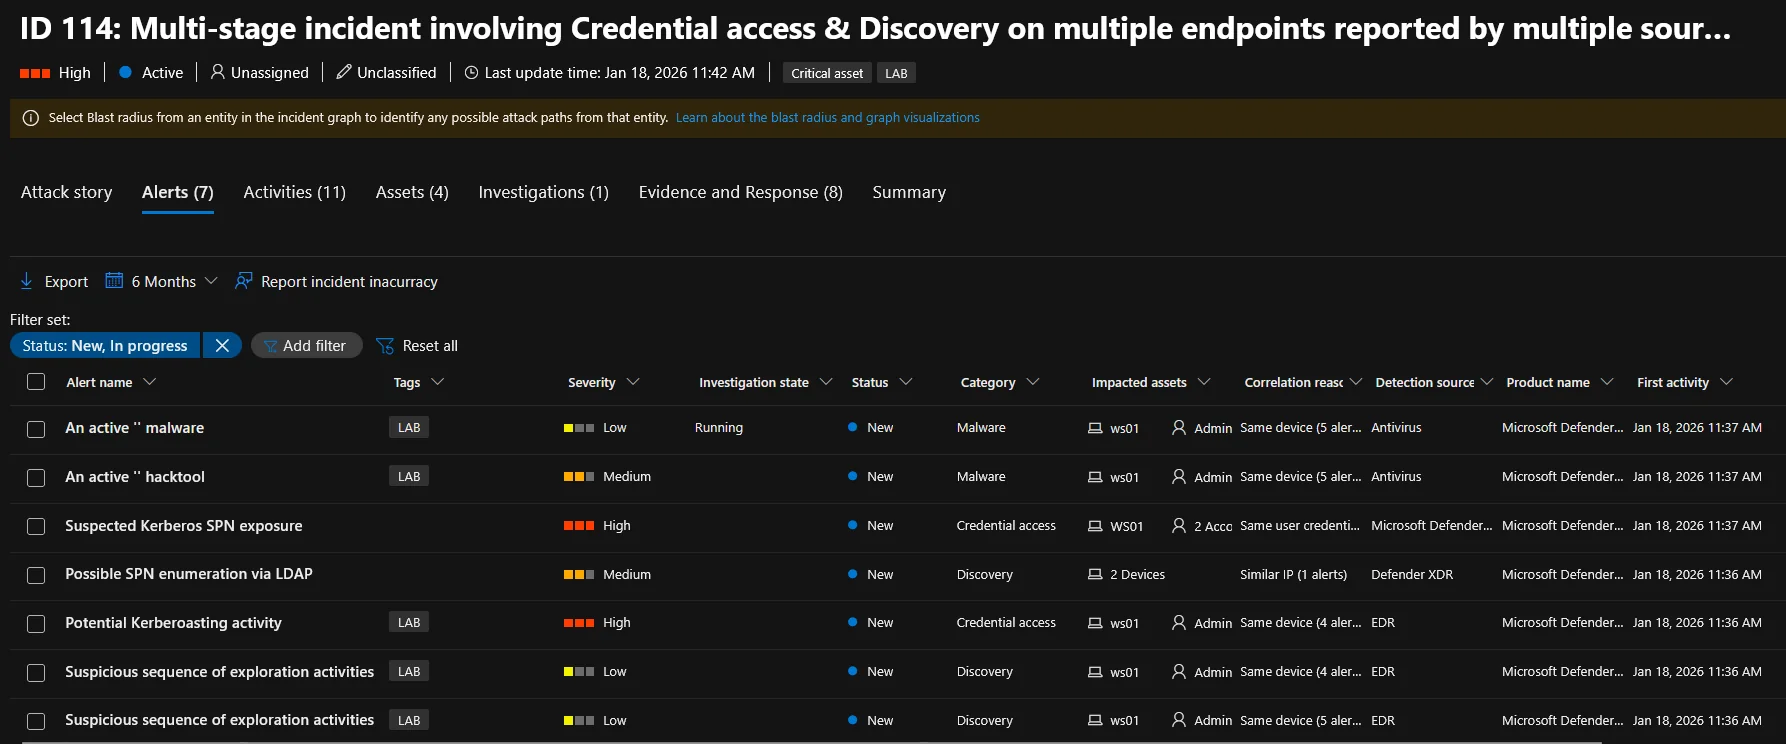1786x744 pixels.
Task: Select the Possible SPN enumeration via LDAP checkbox
Action: click(x=36, y=575)
